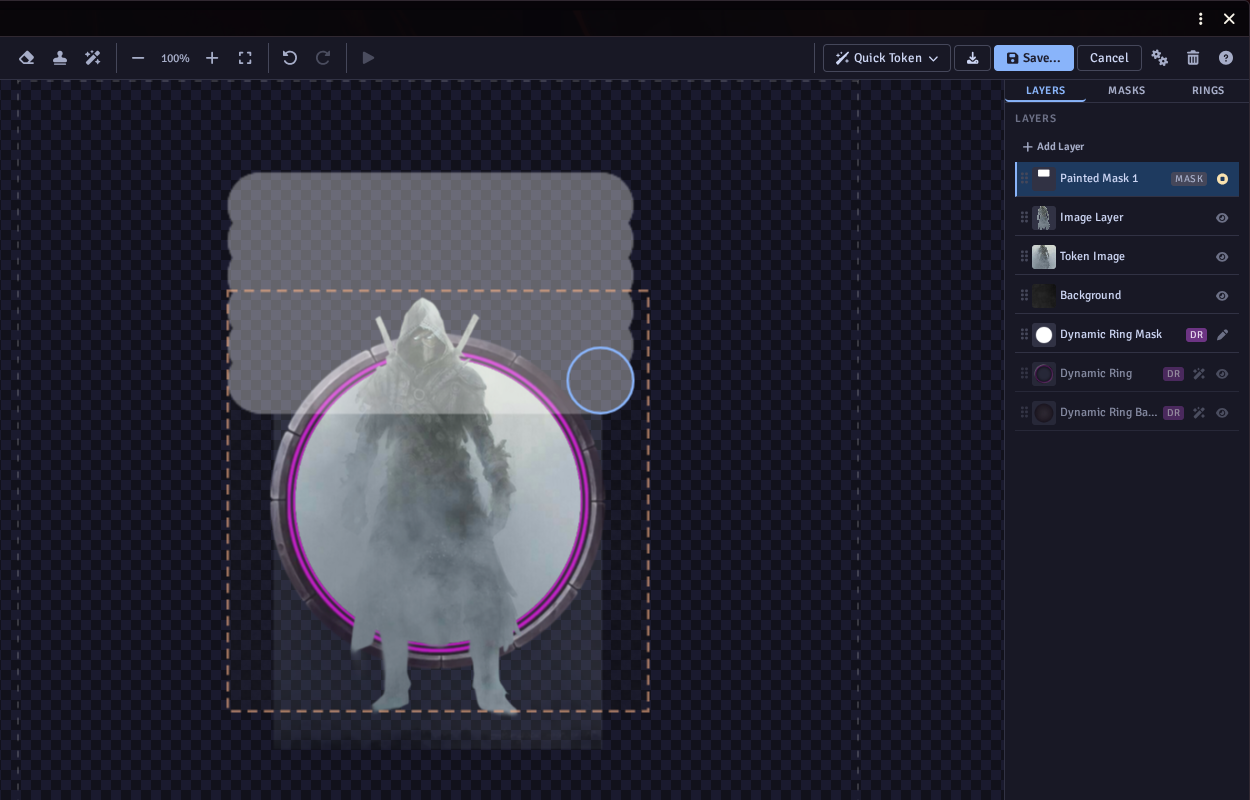Select the Image Layer row by its name
Image resolution: width=1250 pixels, height=800 pixels.
[1092, 218]
